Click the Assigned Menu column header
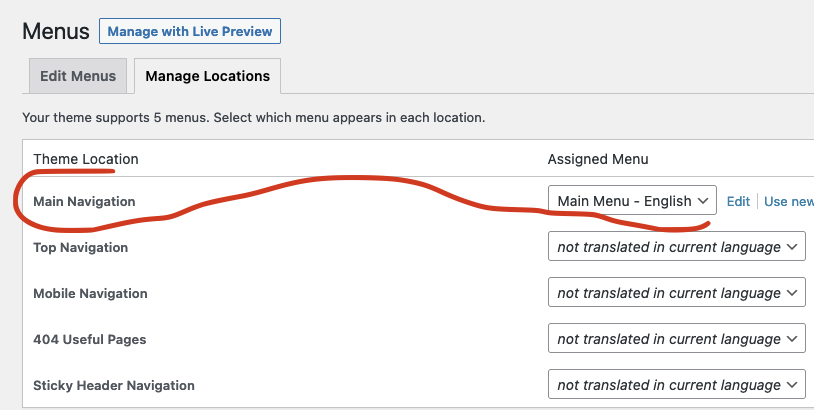The width and height of the screenshot is (814, 410). 598,159
